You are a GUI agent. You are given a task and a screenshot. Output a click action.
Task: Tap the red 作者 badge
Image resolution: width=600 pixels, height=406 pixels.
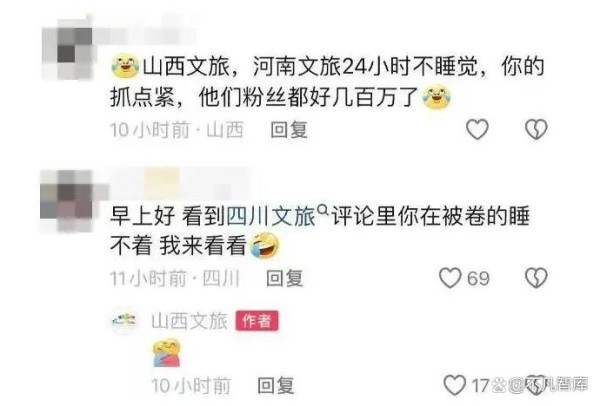(x=257, y=321)
